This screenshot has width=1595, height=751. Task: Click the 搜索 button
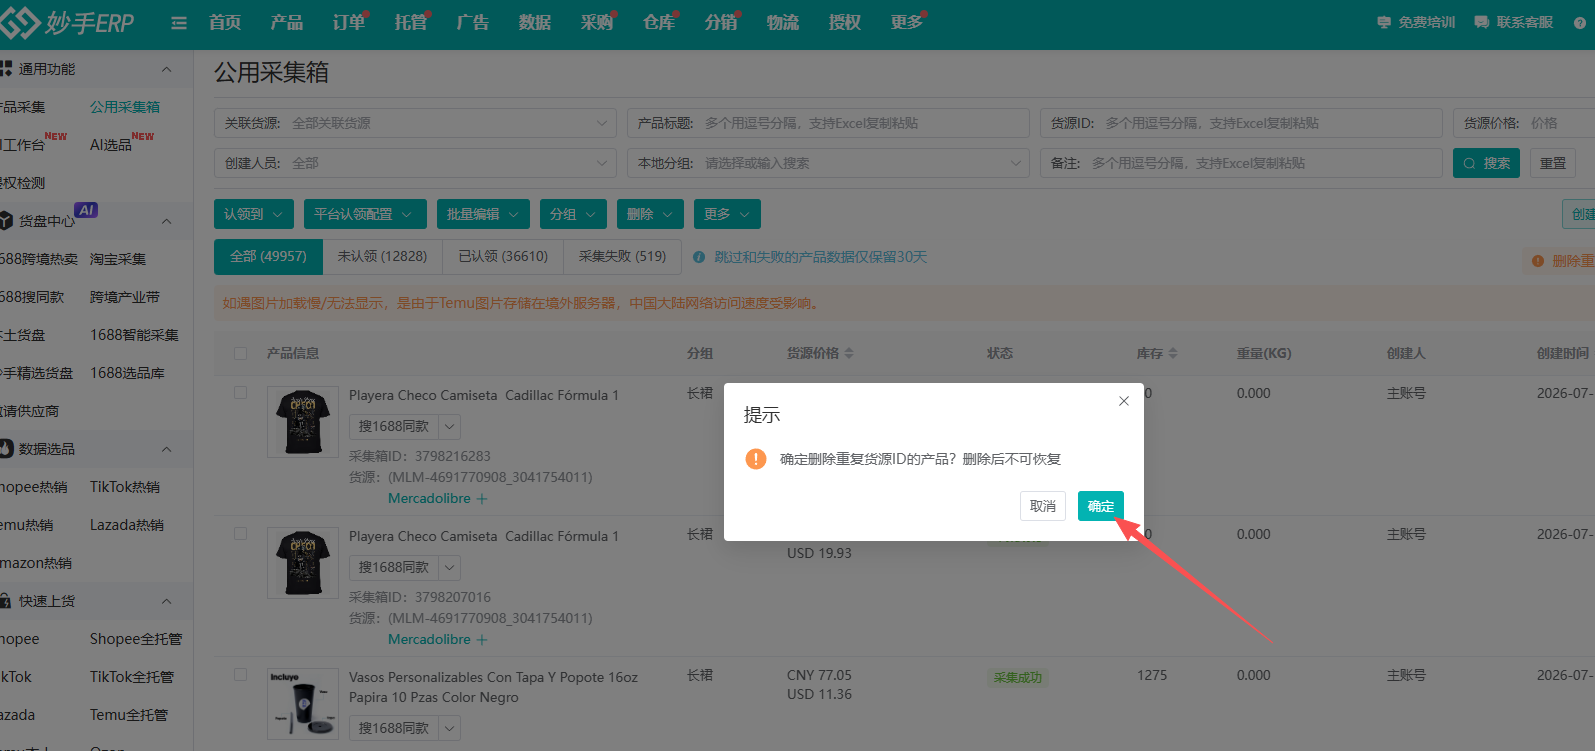tap(1486, 163)
